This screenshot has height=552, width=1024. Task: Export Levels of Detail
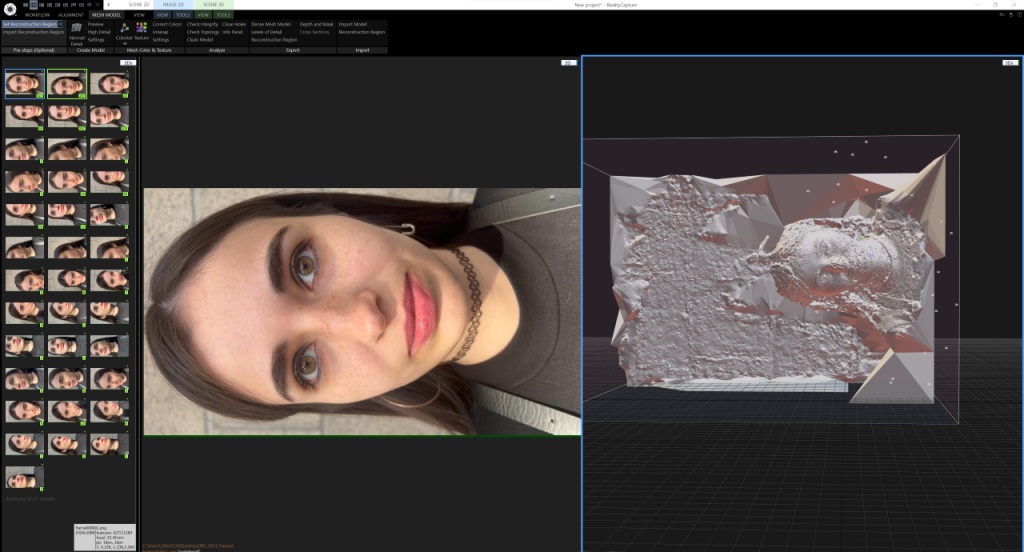click(266, 32)
